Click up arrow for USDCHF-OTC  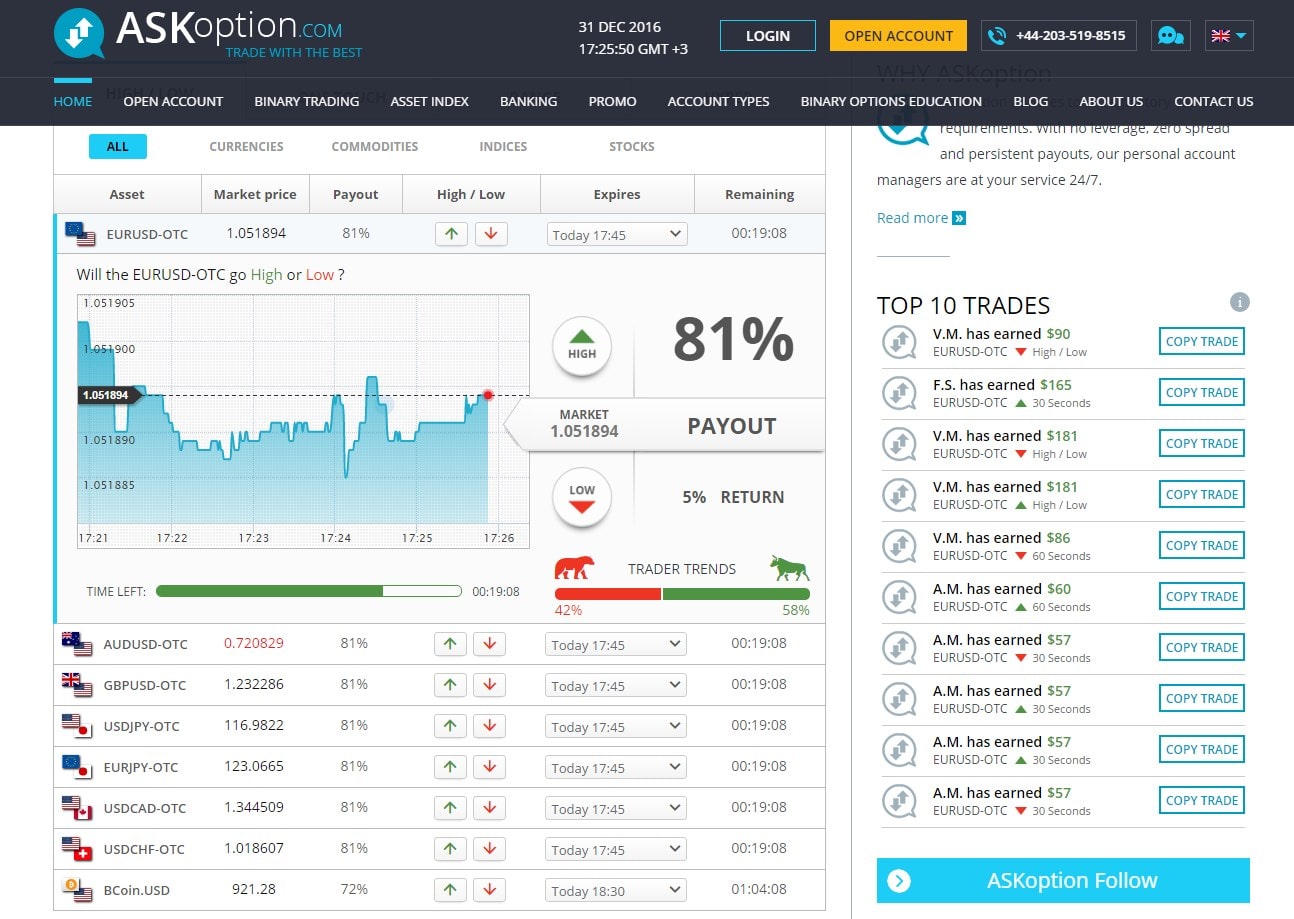(451, 849)
